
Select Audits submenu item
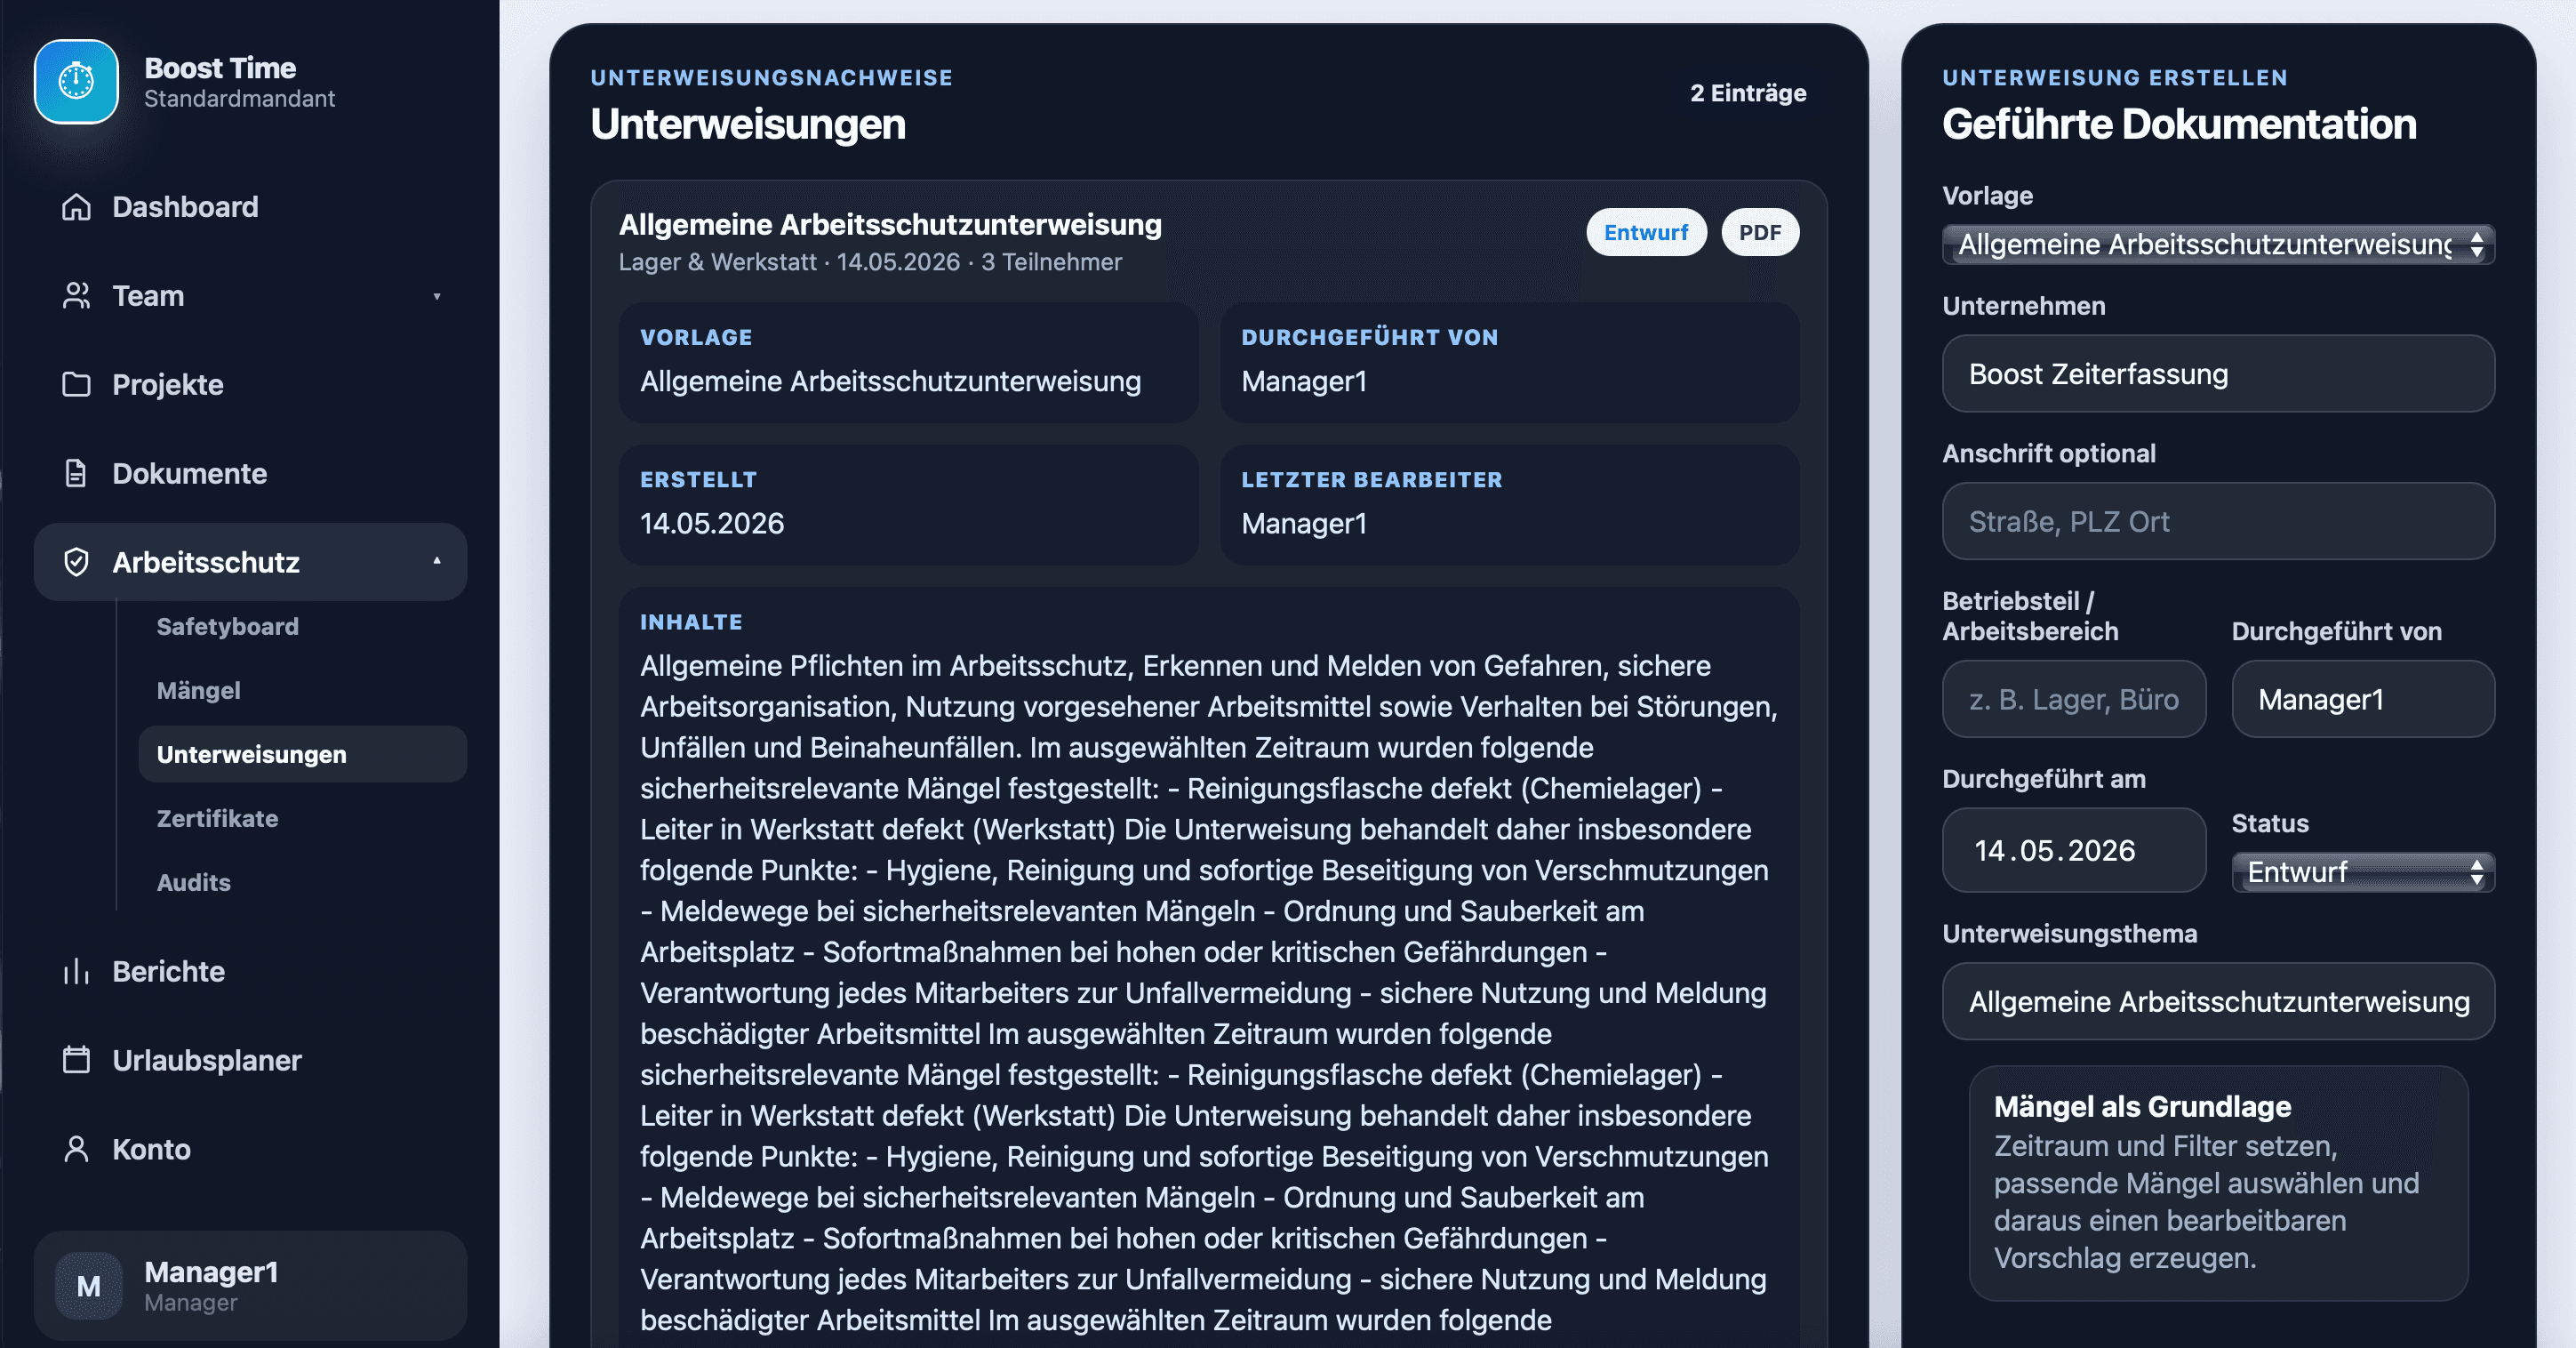[302, 883]
